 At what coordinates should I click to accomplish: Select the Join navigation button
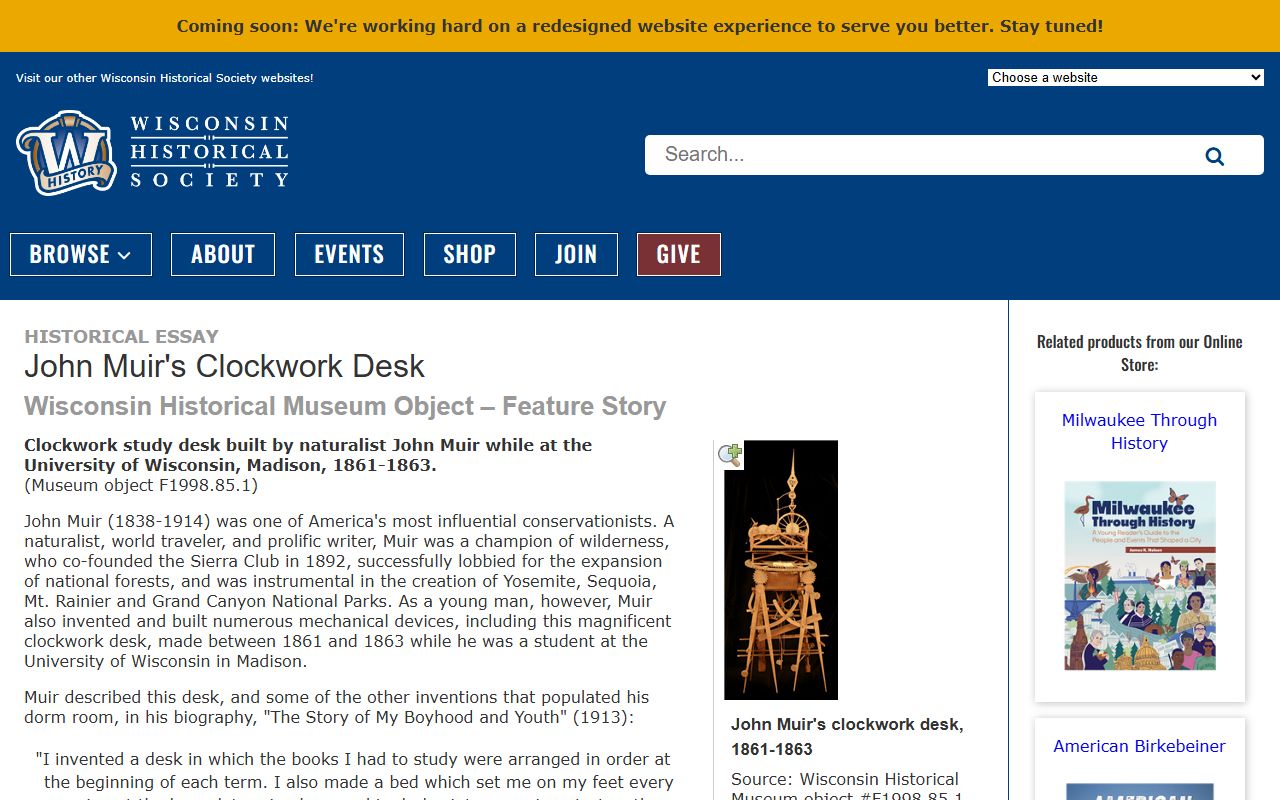pyautogui.click(x=576, y=254)
